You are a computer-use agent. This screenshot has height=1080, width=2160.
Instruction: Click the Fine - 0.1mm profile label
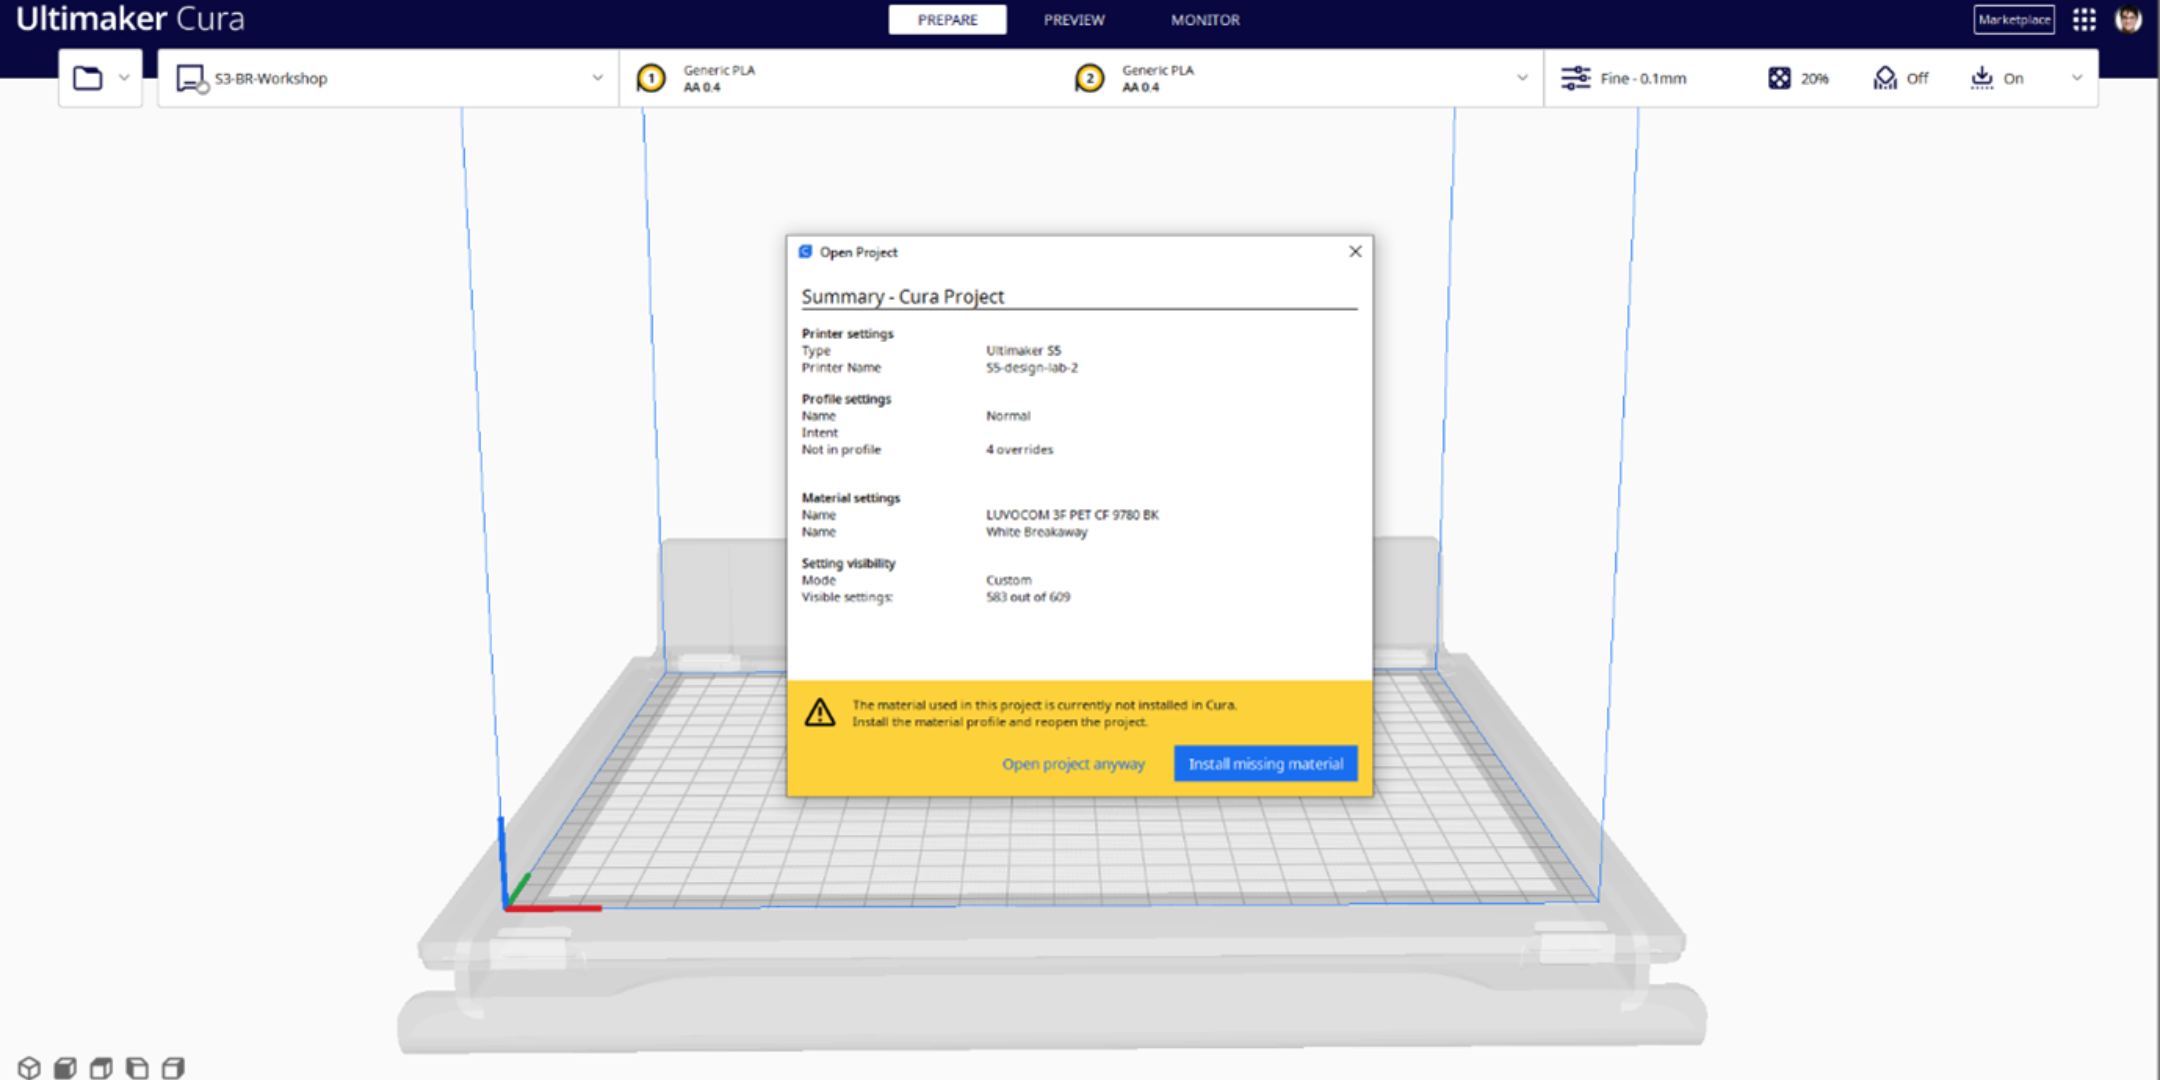click(x=1643, y=78)
